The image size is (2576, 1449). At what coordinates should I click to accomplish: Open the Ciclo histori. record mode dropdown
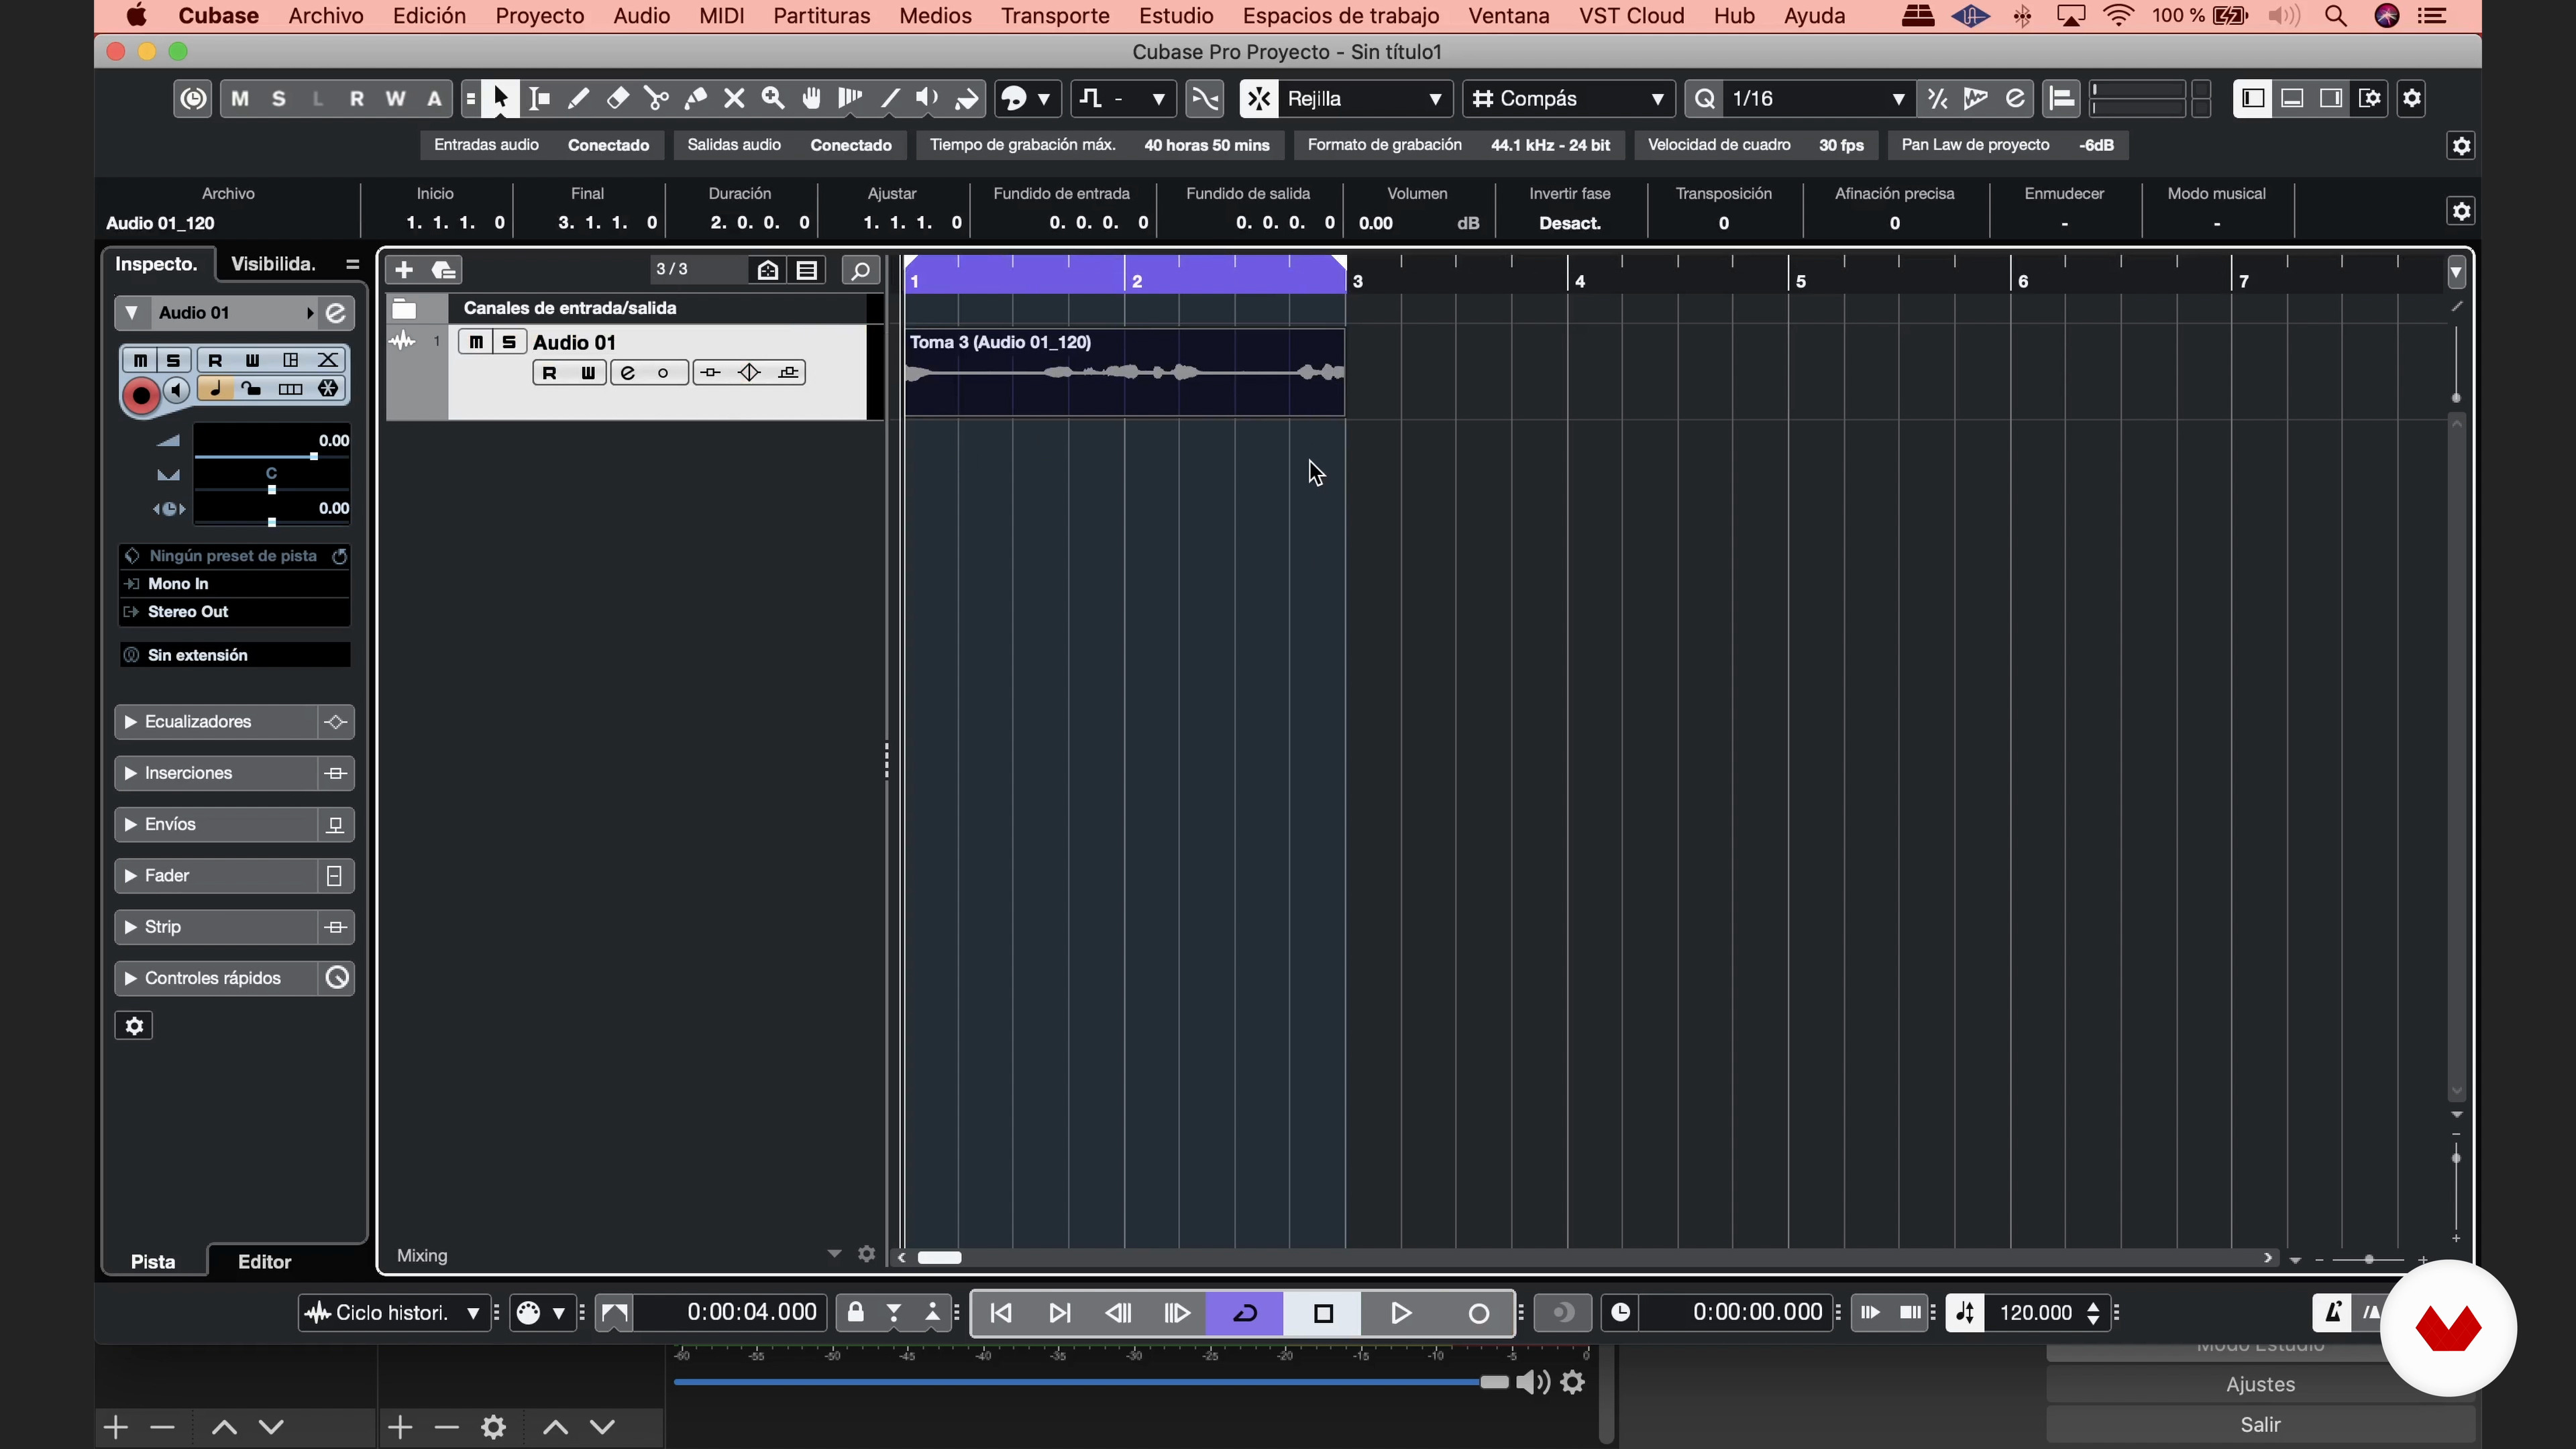tap(394, 1313)
